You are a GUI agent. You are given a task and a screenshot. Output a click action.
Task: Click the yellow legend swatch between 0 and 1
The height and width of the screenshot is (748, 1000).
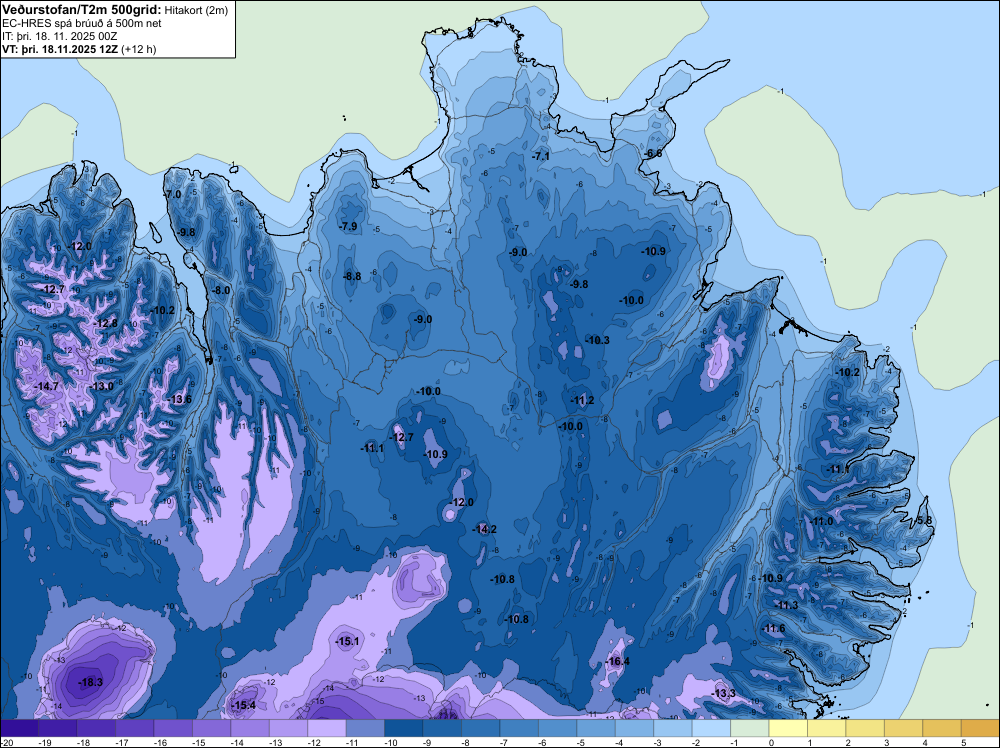788,728
